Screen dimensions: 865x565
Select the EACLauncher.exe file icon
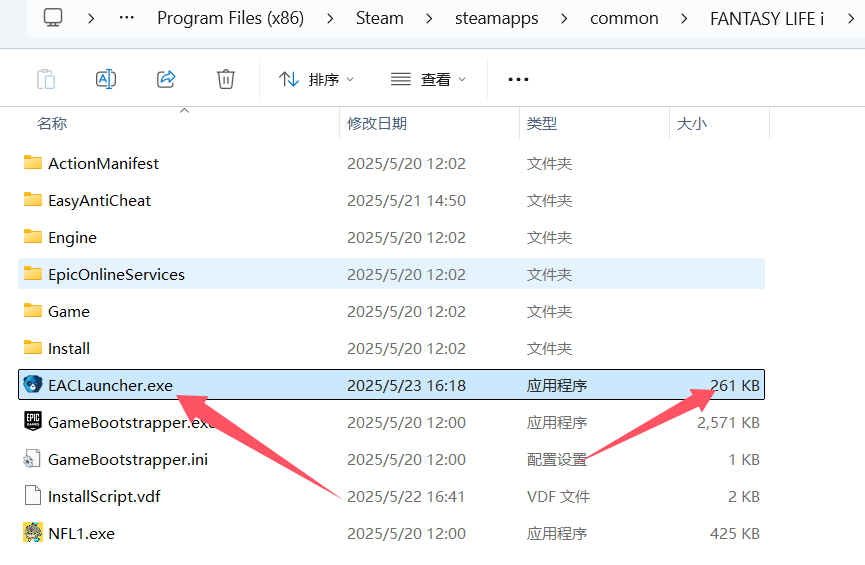click(33, 385)
